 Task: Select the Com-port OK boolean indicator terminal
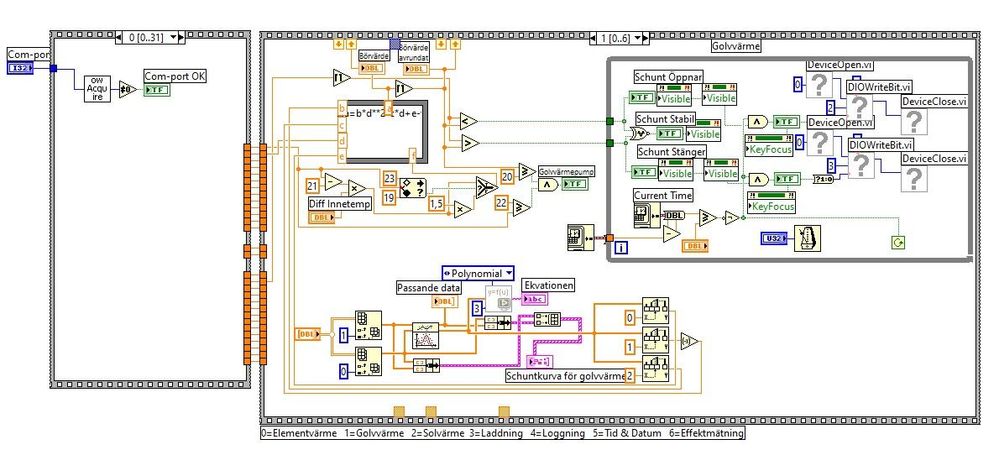pos(157,90)
